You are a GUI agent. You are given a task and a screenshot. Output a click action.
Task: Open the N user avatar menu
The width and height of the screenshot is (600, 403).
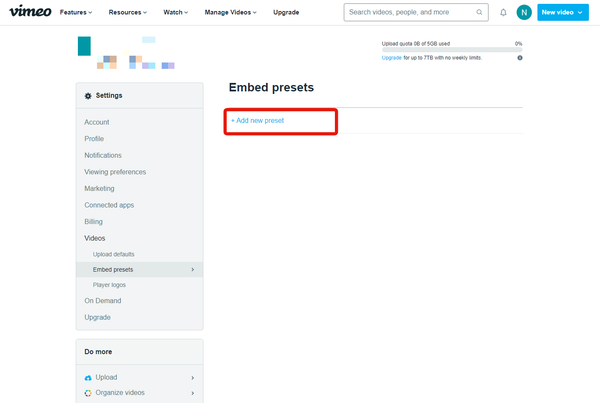[524, 12]
